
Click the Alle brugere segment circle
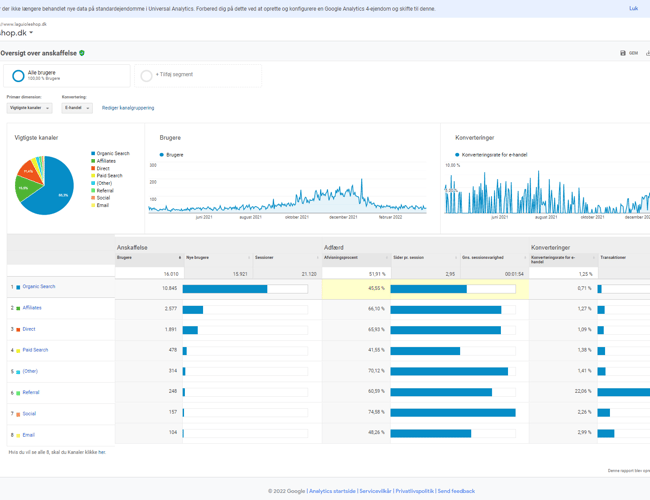click(18, 75)
